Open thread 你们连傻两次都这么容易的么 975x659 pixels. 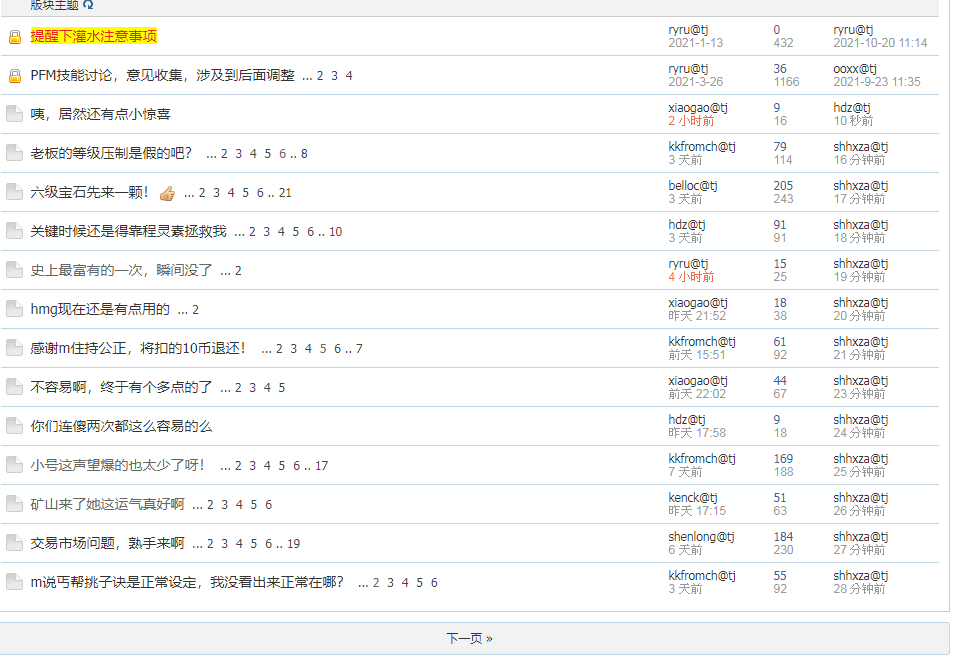click(121, 426)
